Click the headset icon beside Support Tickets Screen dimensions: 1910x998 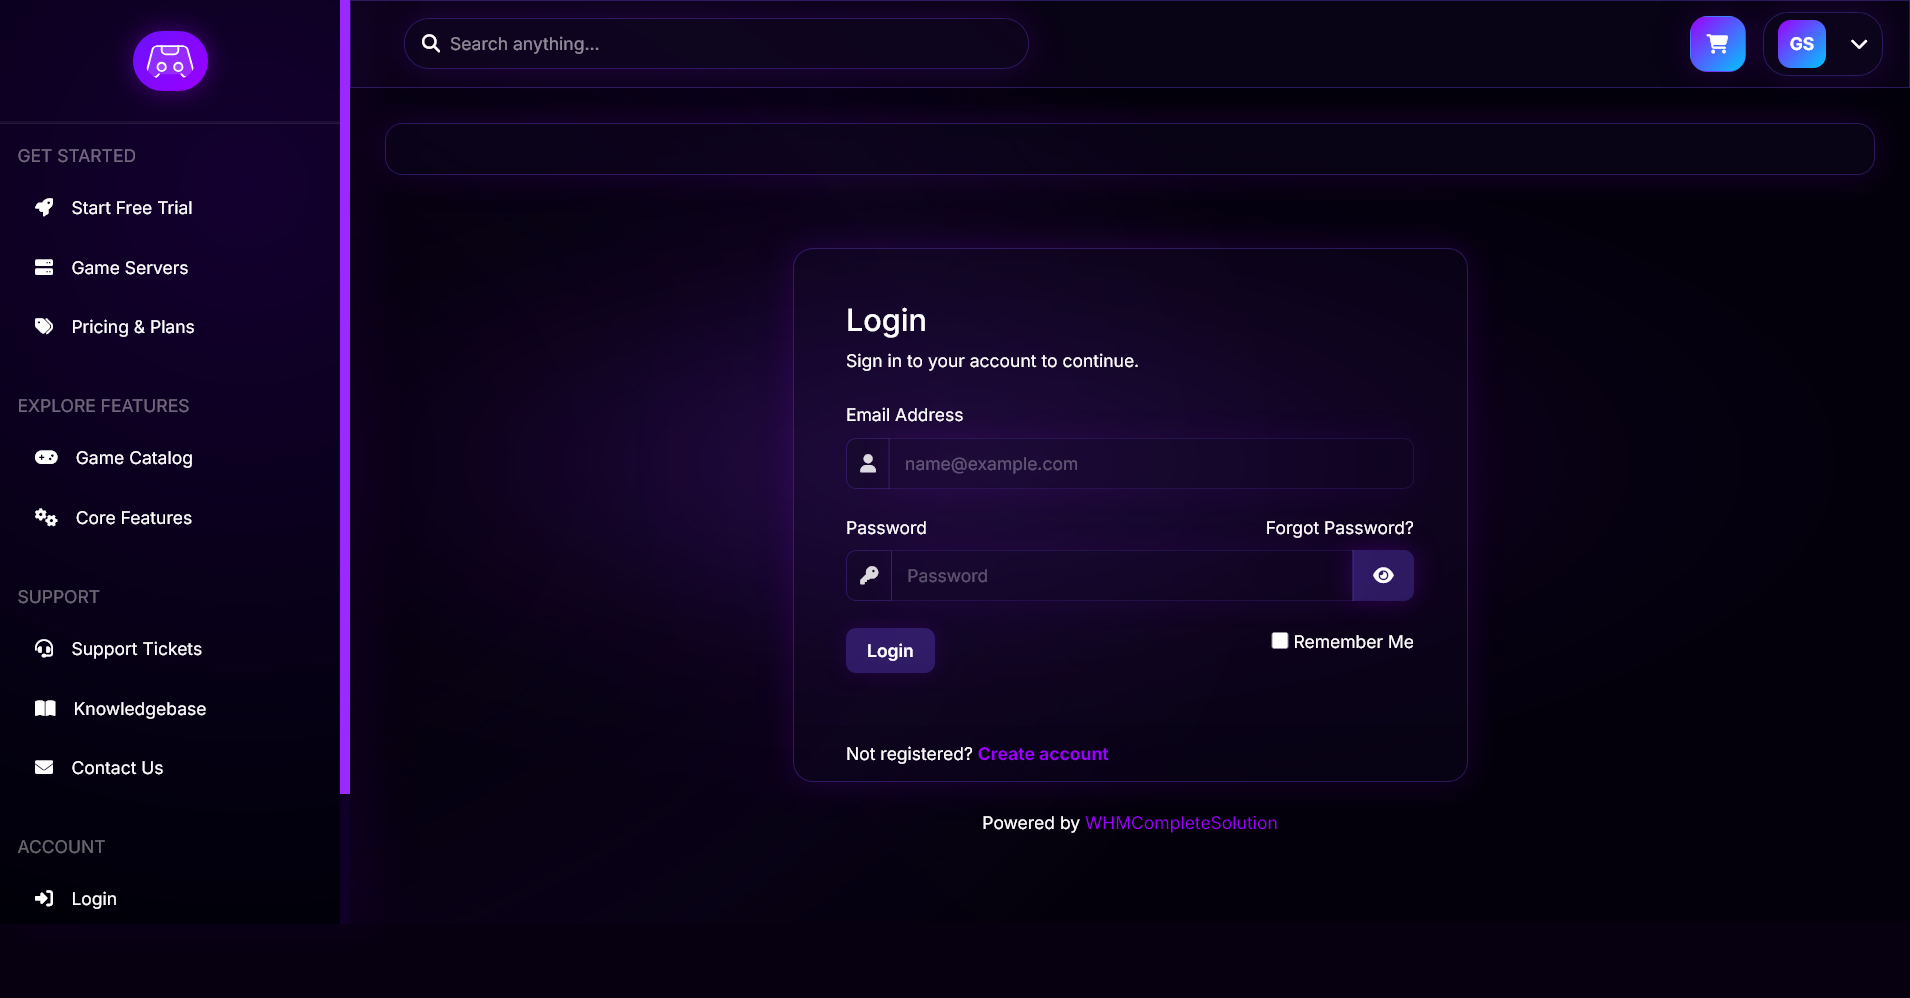pyautogui.click(x=44, y=648)
